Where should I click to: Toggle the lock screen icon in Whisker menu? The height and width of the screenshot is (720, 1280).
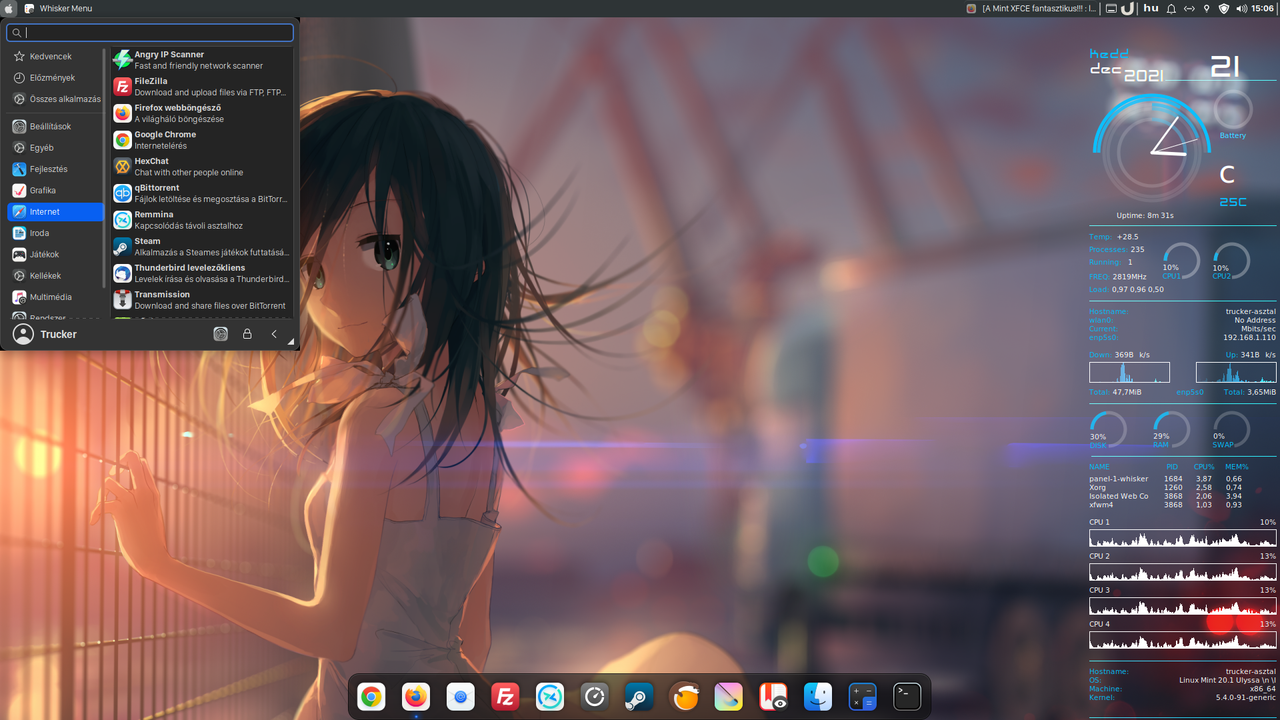(x=247, y=333)
